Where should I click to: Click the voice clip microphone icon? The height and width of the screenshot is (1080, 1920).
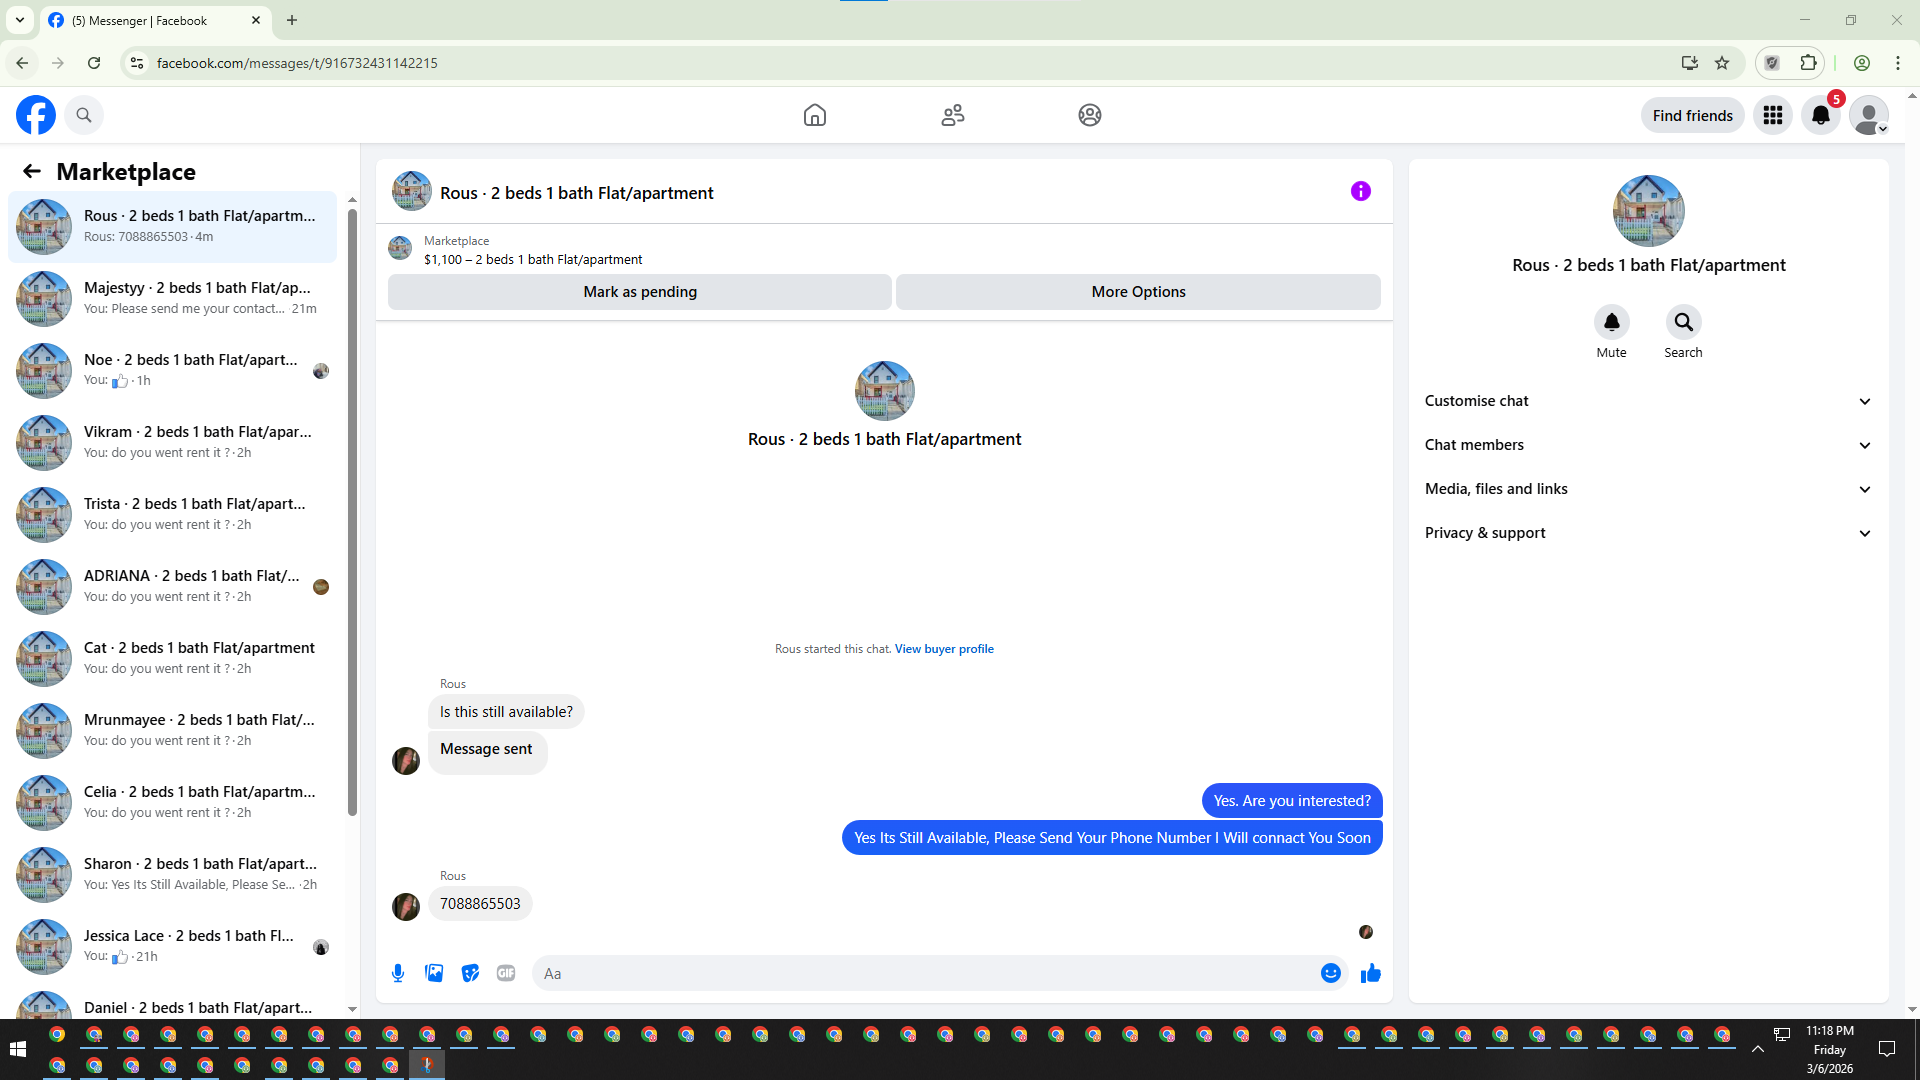398,973
